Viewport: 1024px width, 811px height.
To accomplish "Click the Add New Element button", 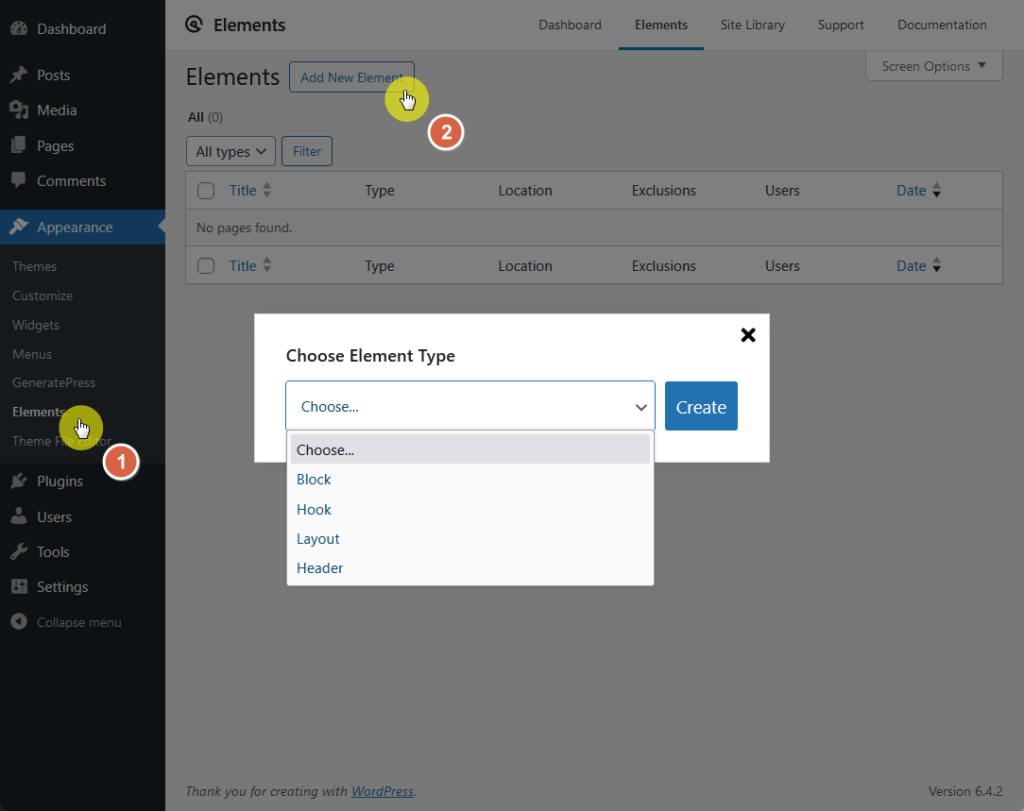I will point(351,77).
